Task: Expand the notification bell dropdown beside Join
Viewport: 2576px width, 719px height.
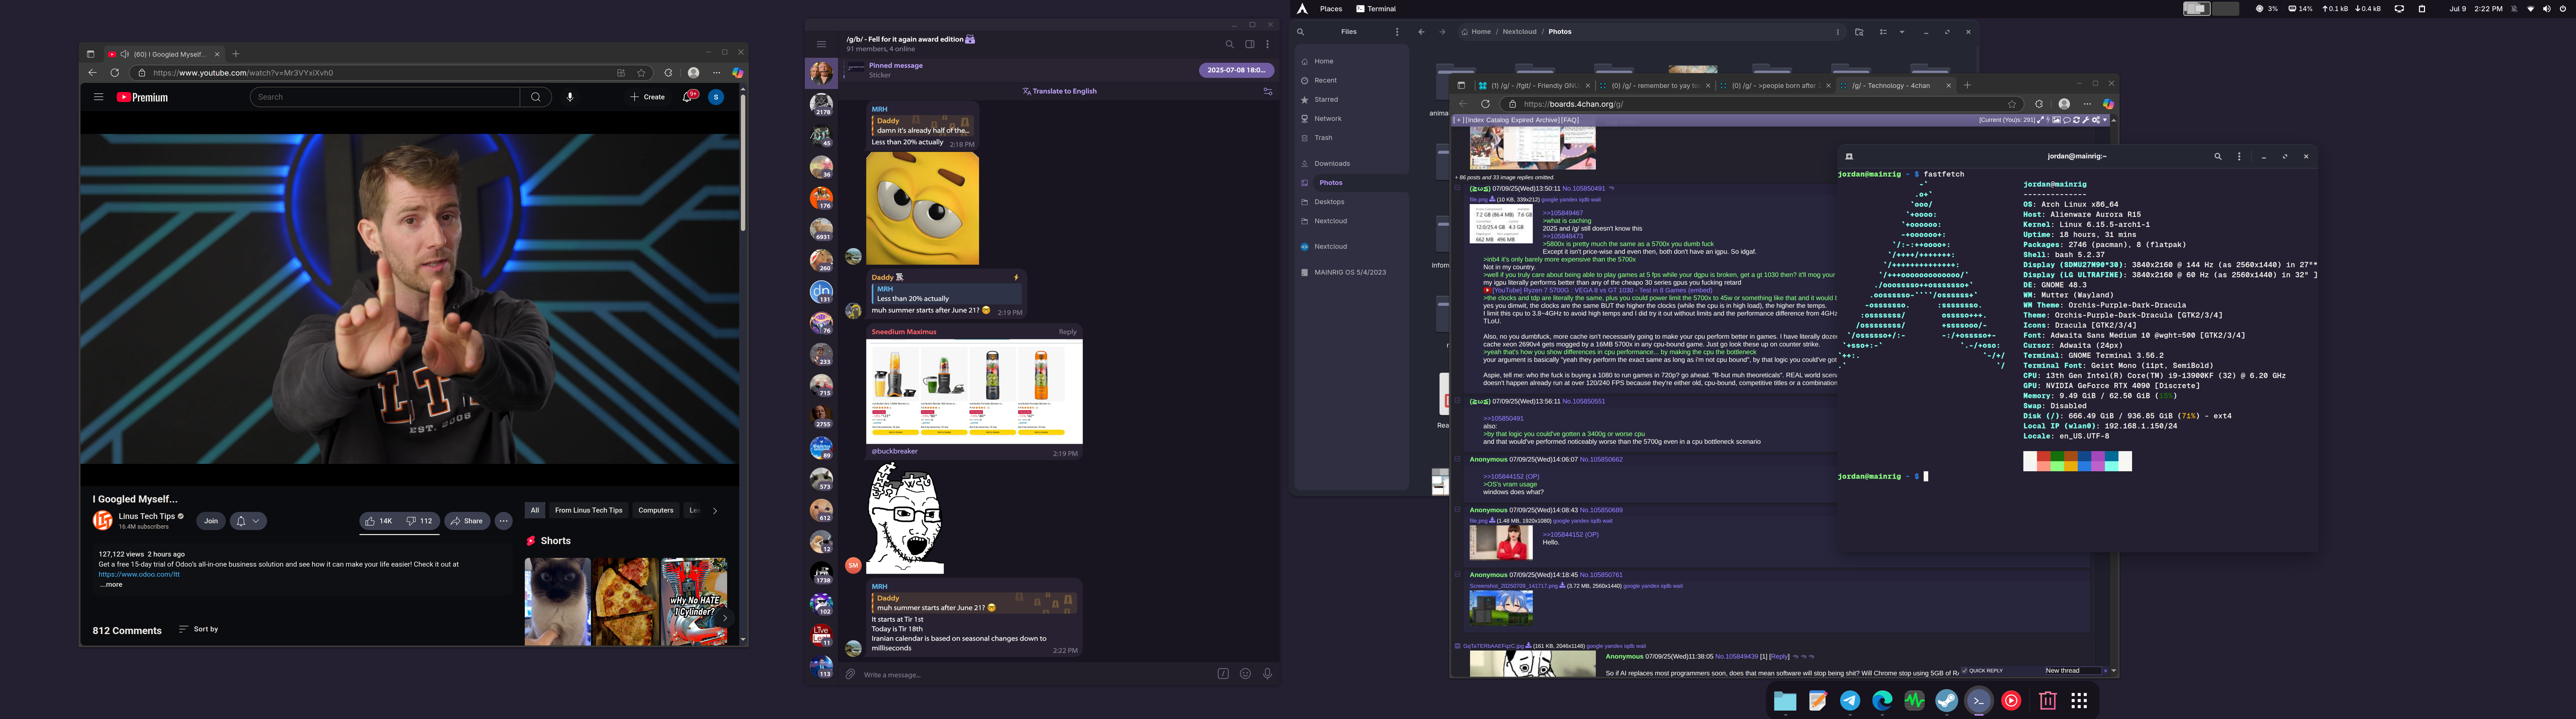Action: (x=248, y=521)
